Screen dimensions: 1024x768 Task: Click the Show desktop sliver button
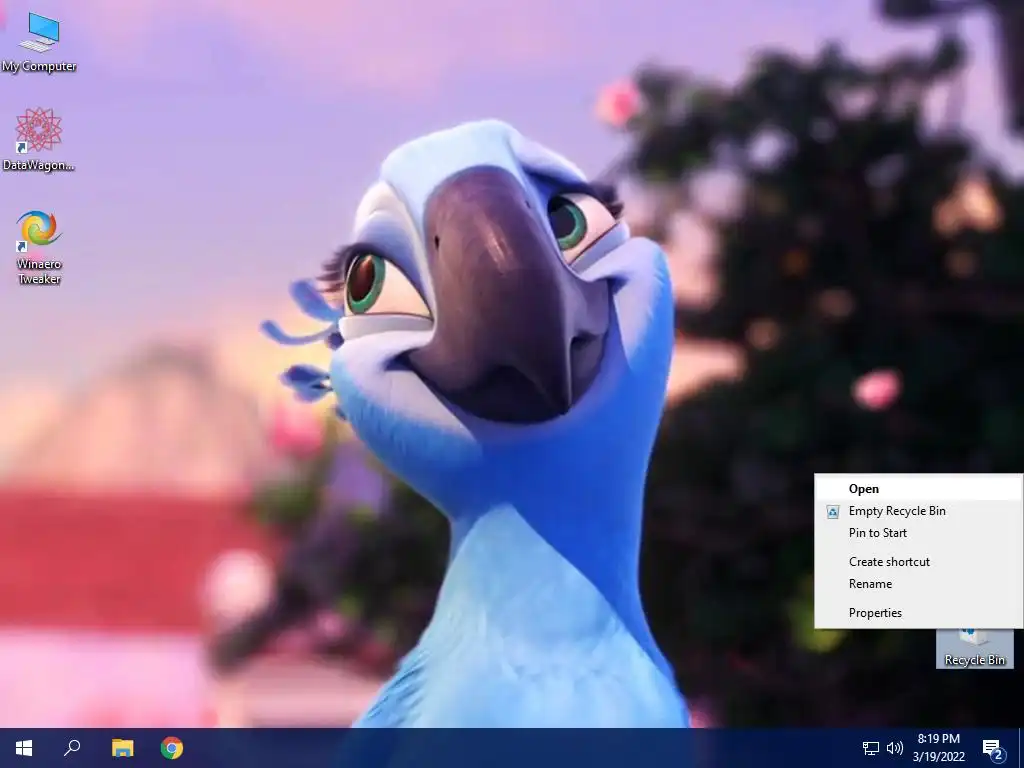[1021, 748]
